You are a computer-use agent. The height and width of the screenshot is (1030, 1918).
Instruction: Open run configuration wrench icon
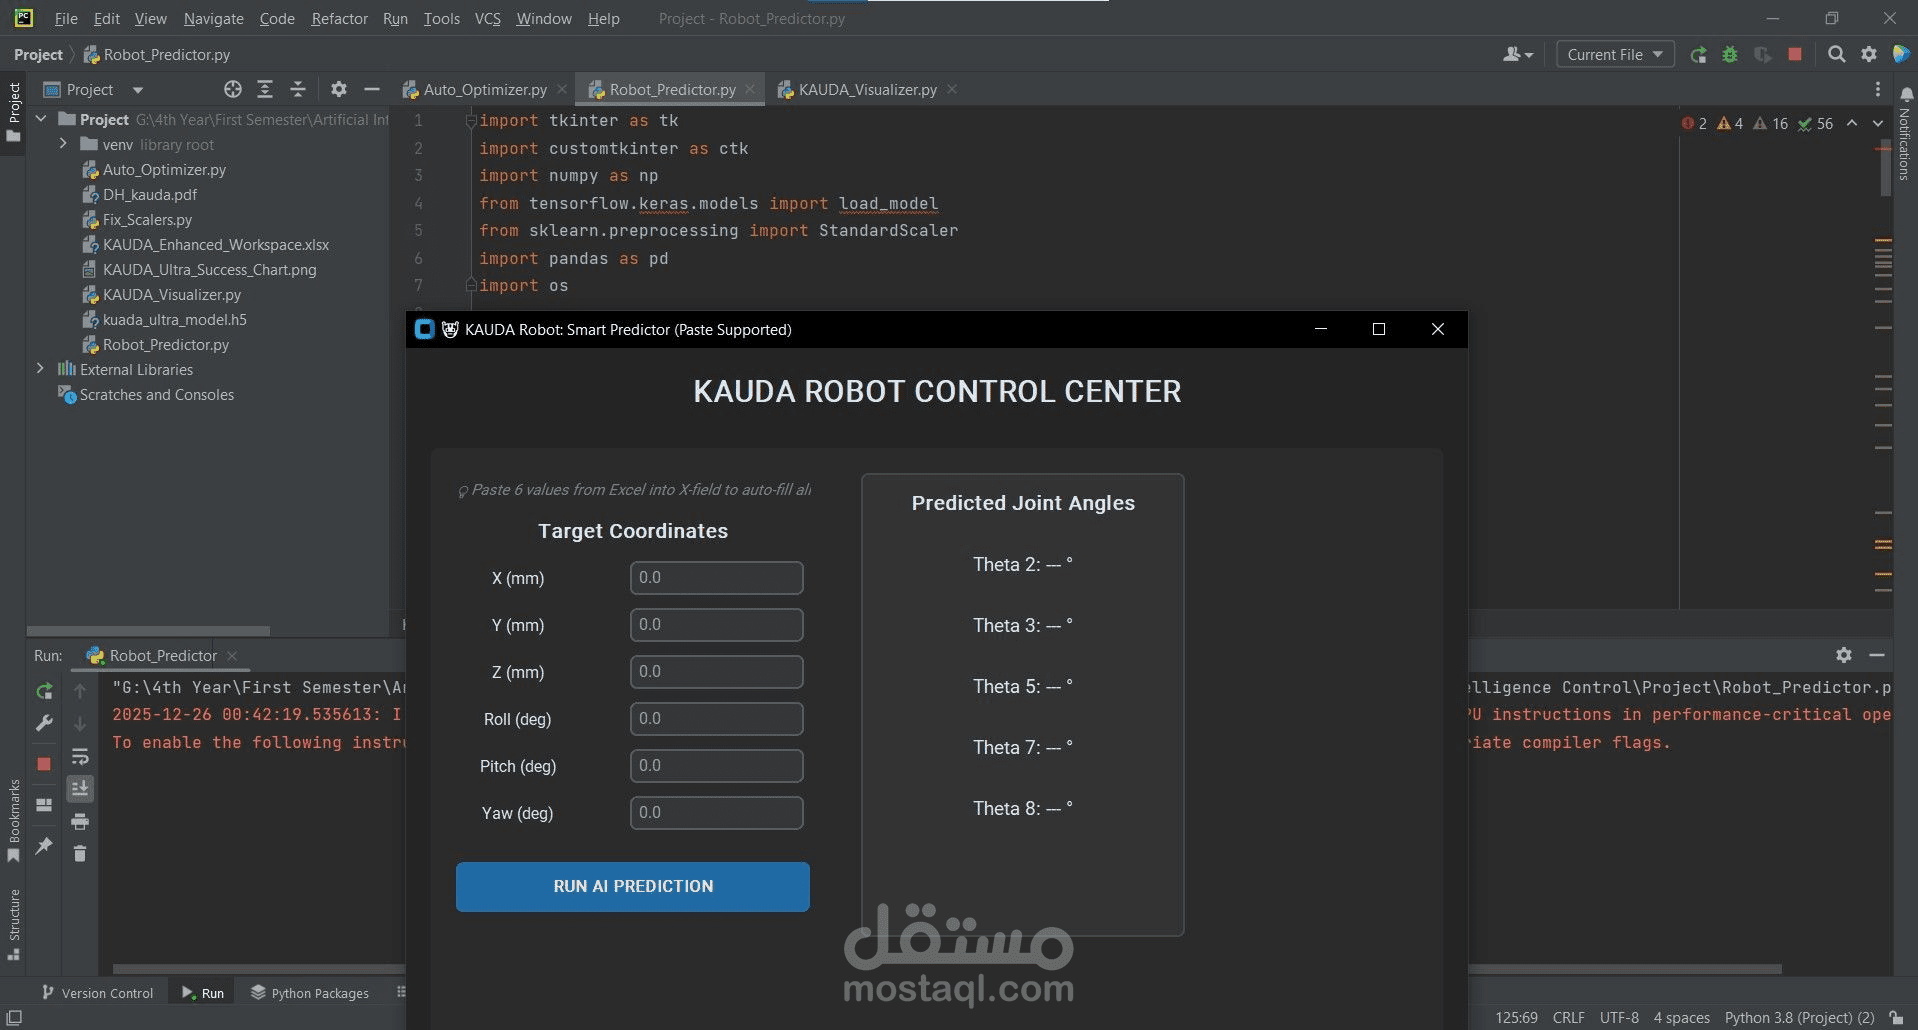click(x=44, y=723)
